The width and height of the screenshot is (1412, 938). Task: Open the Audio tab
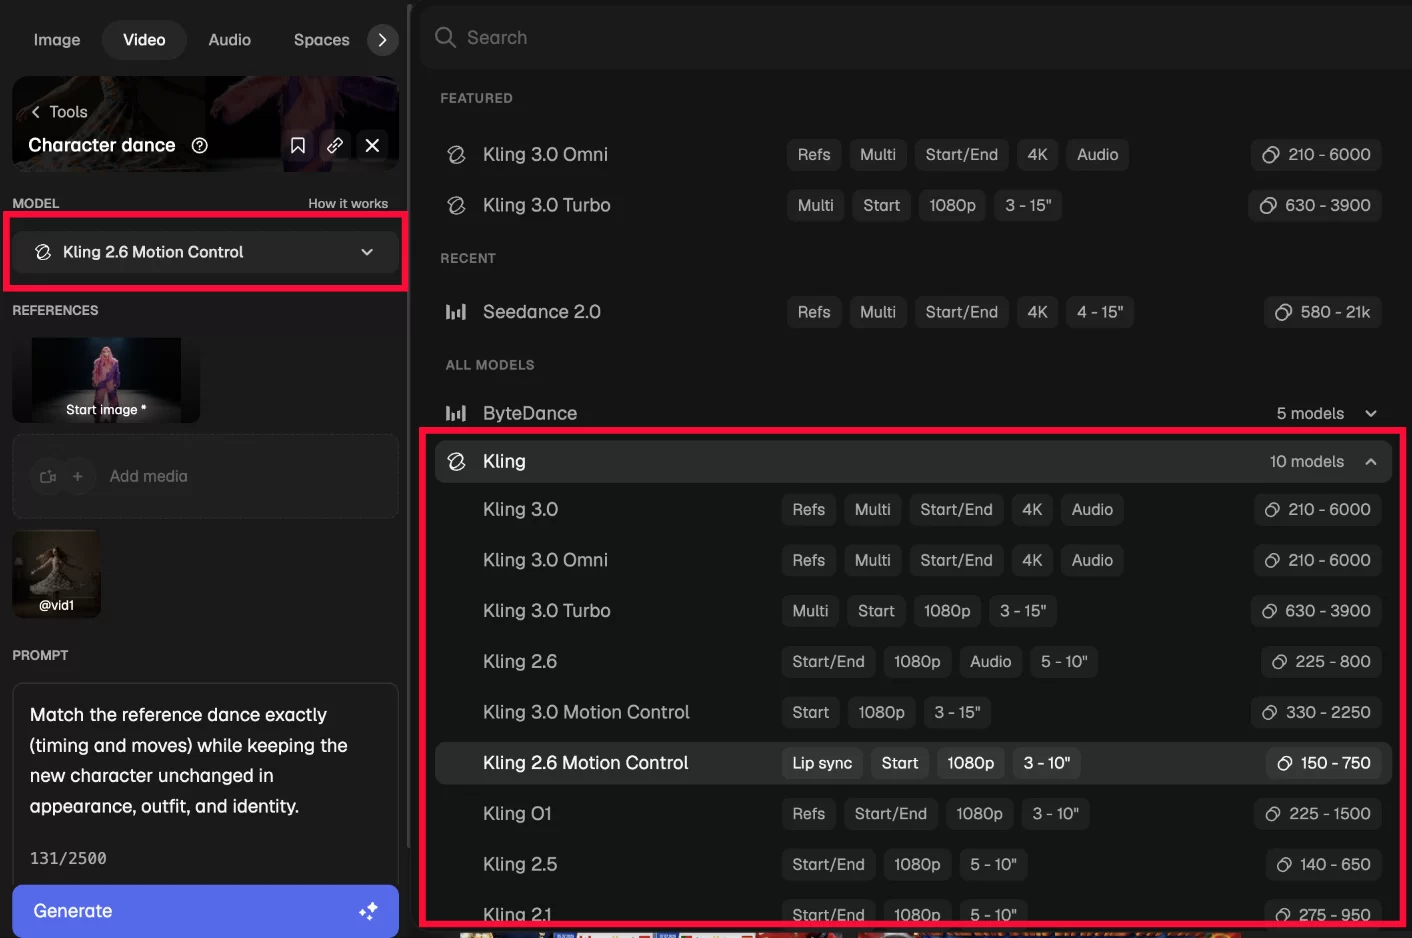pos(229,40)
